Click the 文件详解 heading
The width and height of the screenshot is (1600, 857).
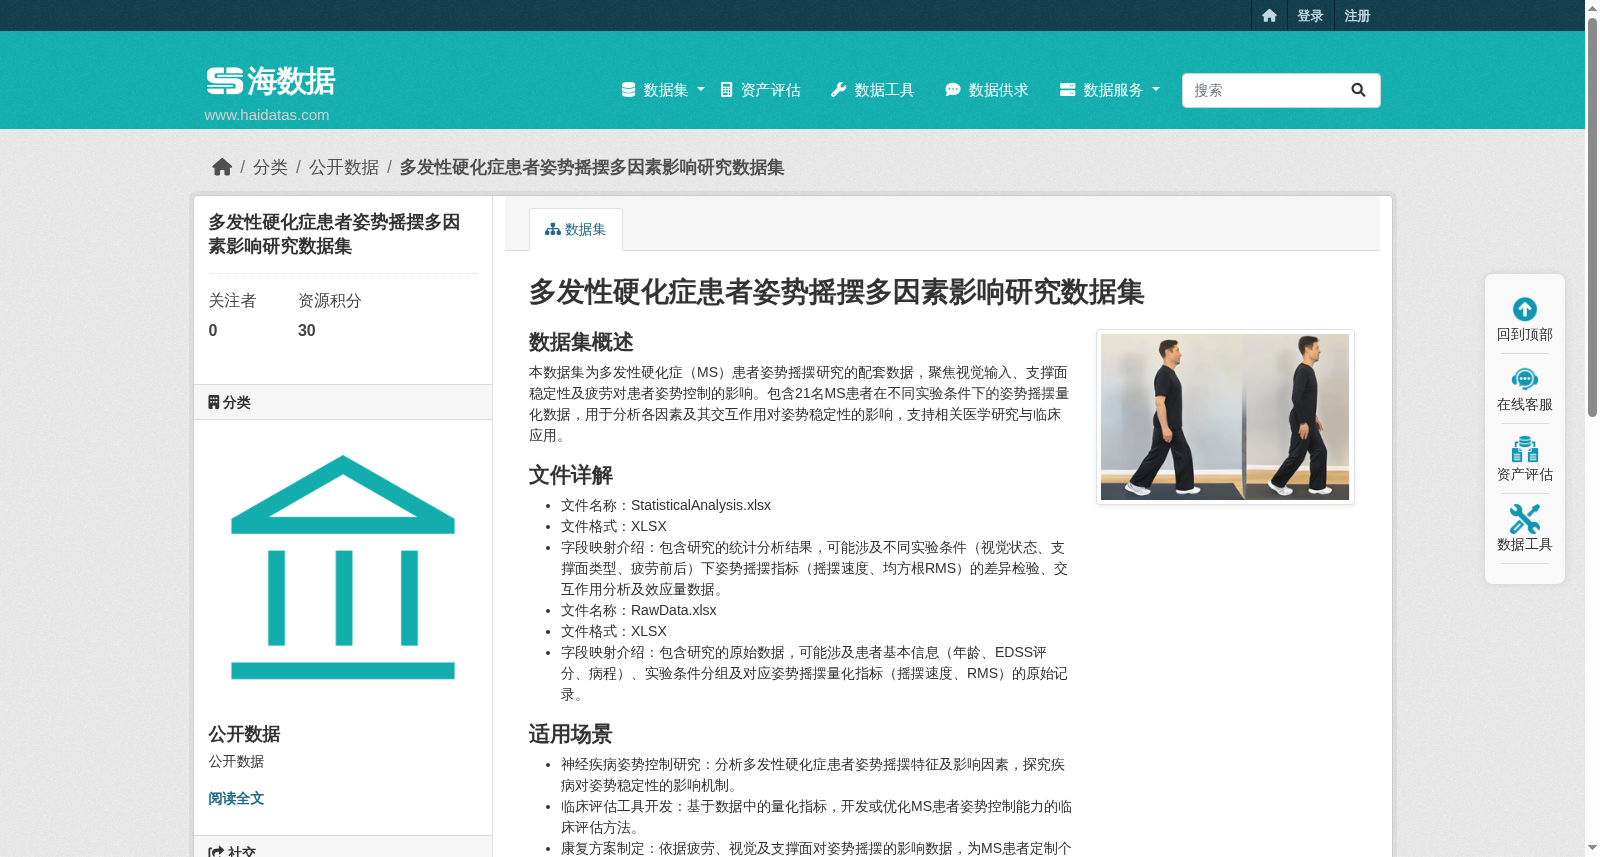pyautogui.click(x=571, y=475)
